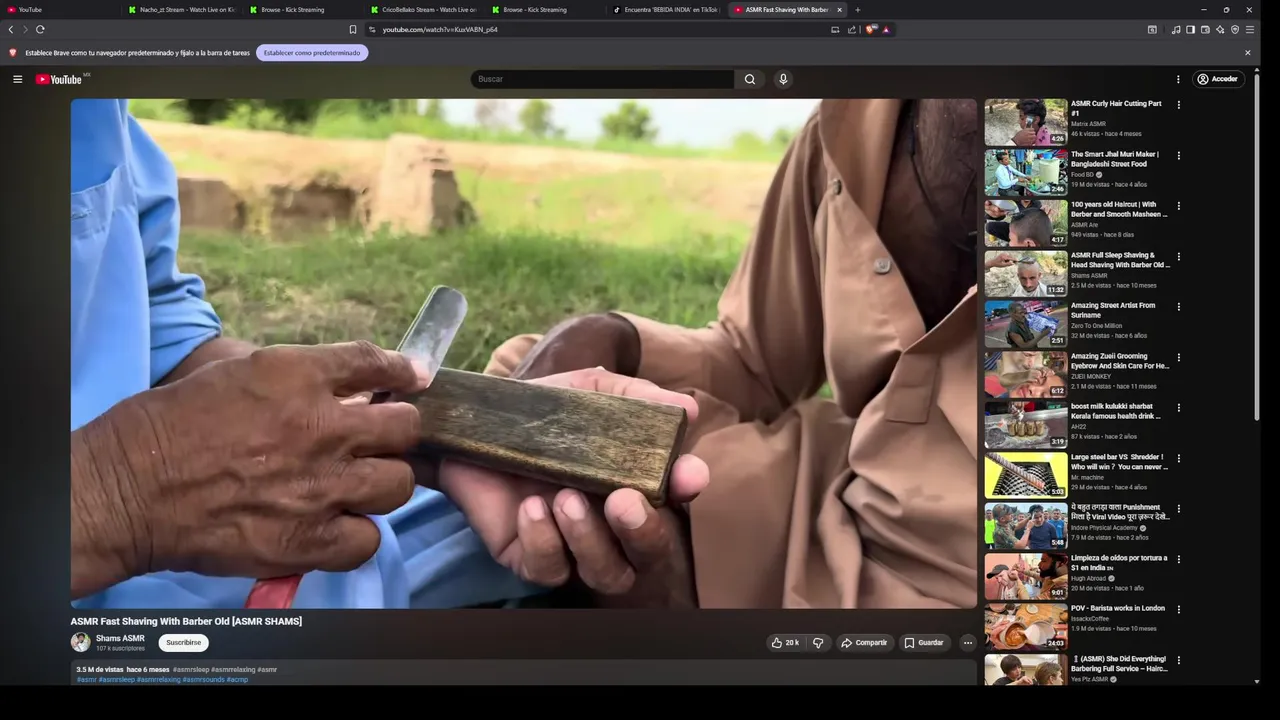1280x720 pixels.
Task: Switch to Nacho_zt Stream Kick tab
Action: [x=180, y=10]
